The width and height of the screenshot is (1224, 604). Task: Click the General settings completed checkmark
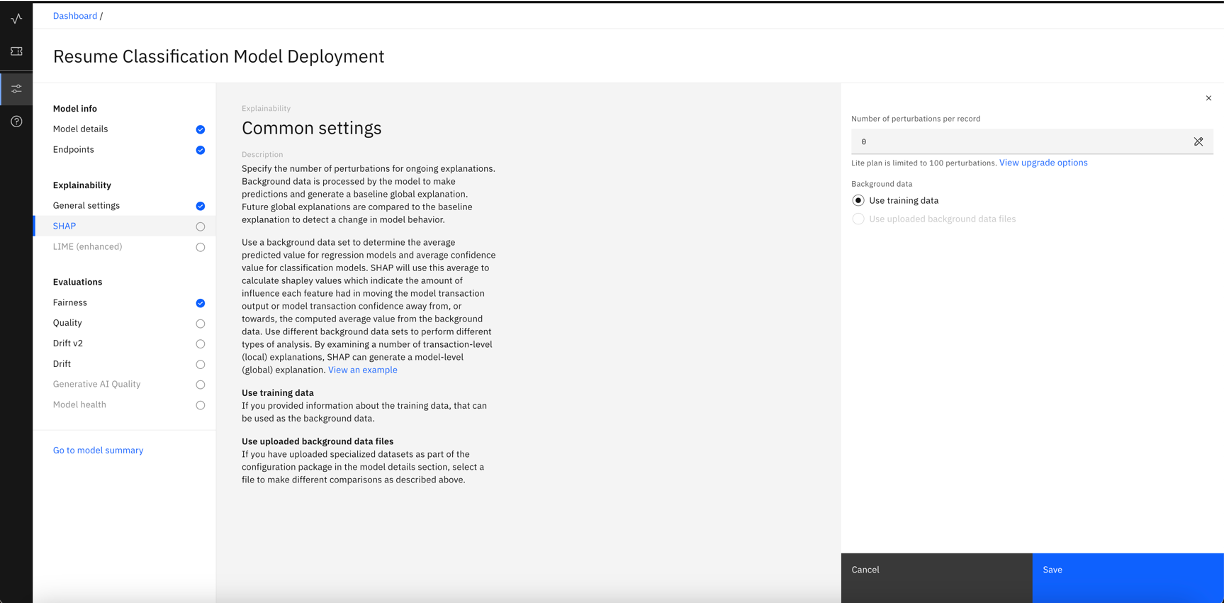[x=200, y=206]
